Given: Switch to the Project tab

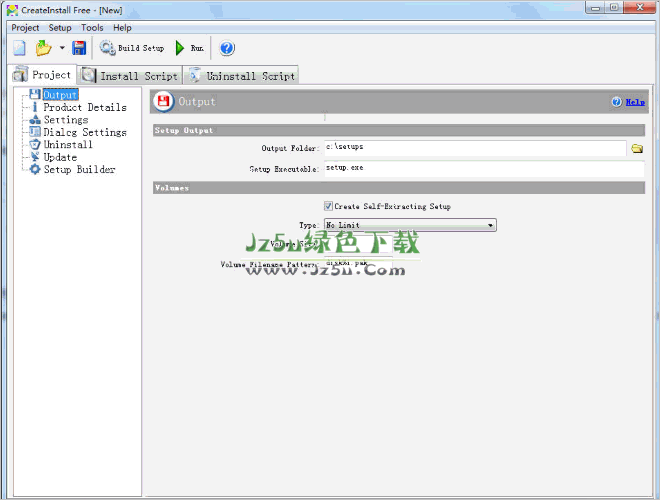Looking at the screenshot, I should pyautogui.click(x=42, y=74).
